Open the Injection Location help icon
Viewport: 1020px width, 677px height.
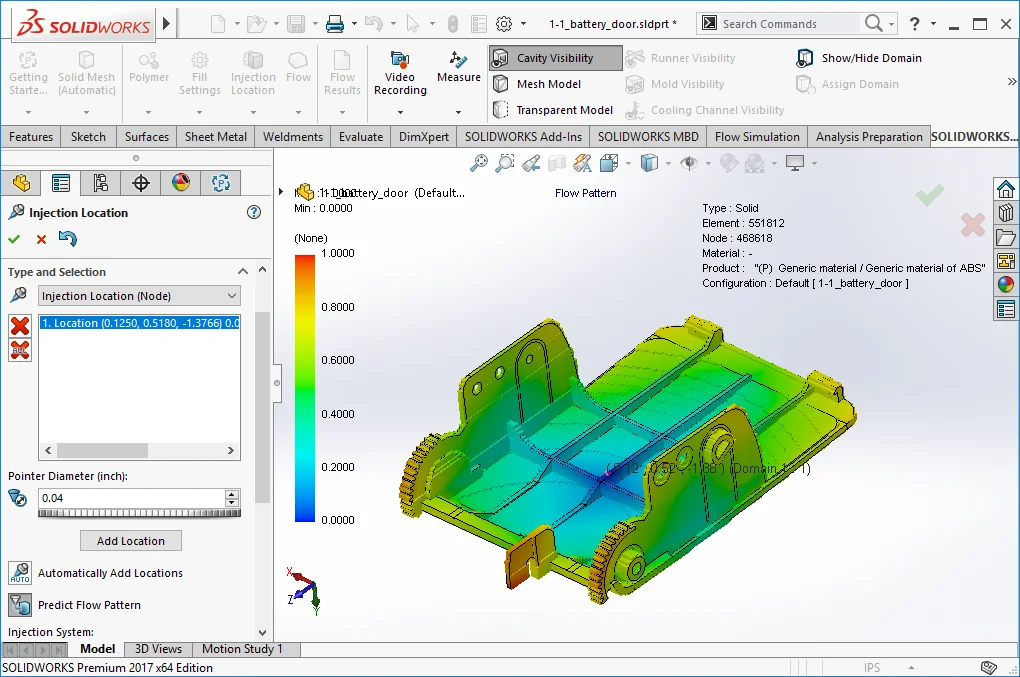(x=254, y=212)
